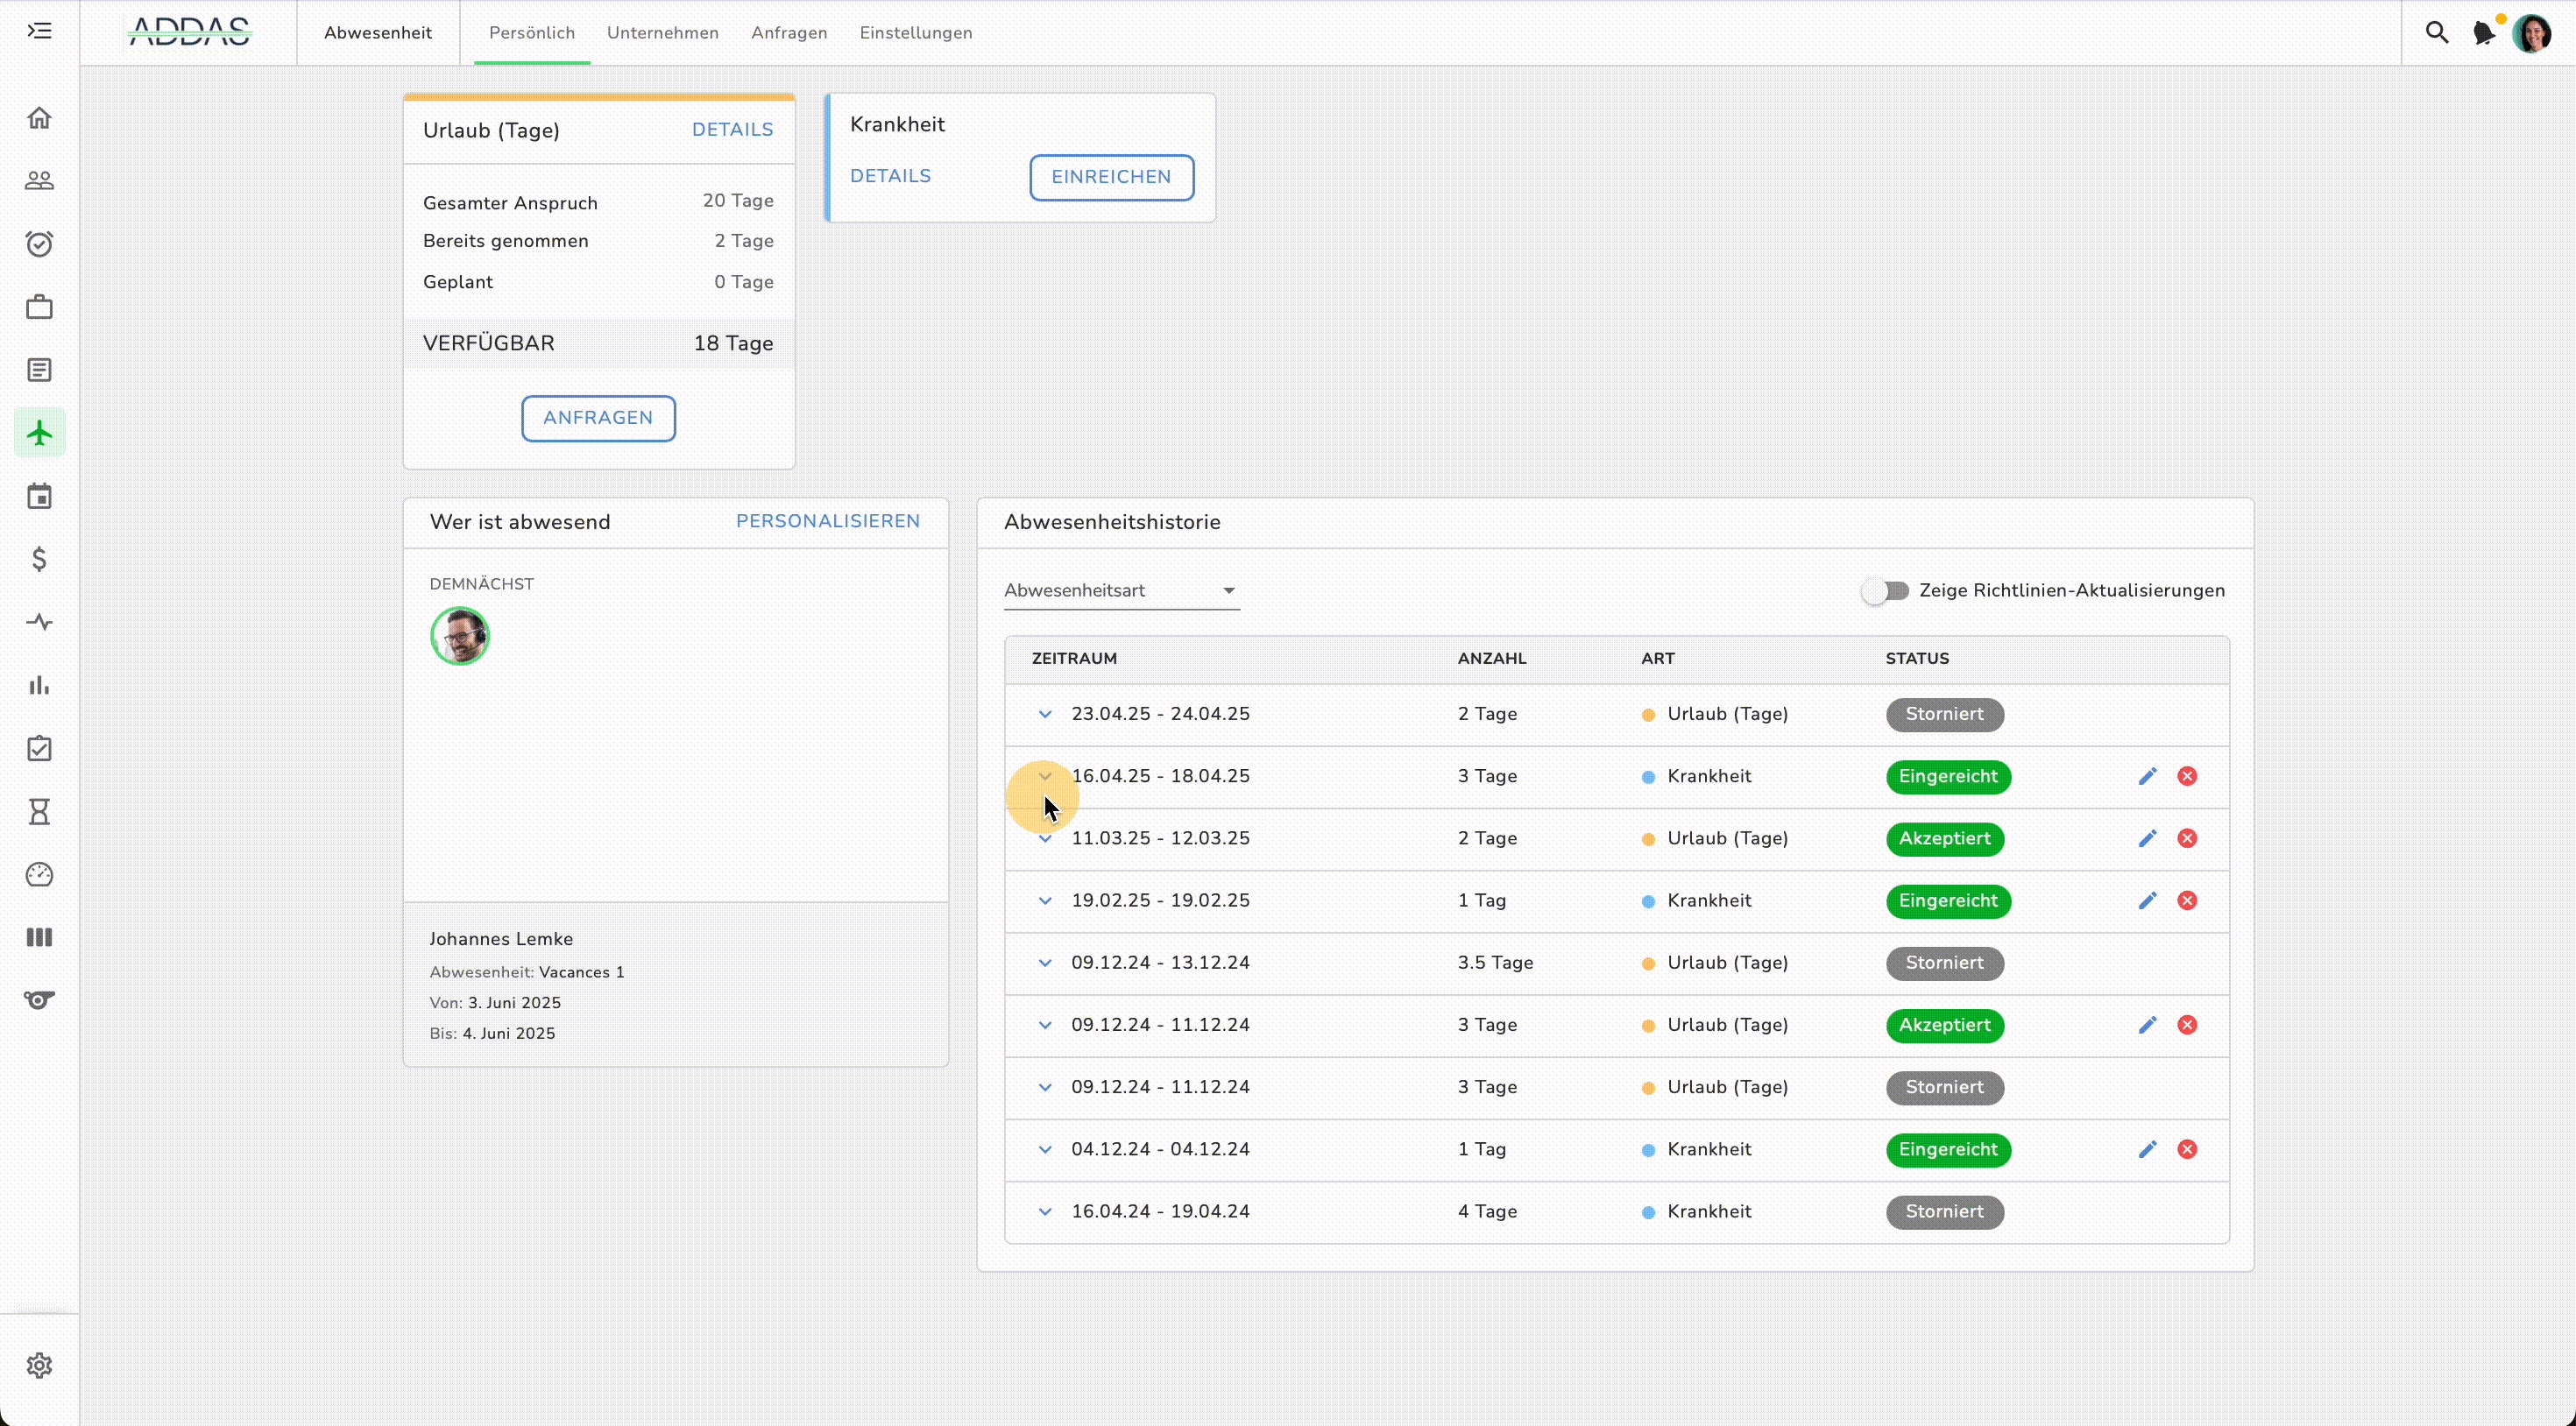The height and width of the screenshot is (1426, 2576).
Task: Click Johannes Lemke's avatar under Demnächst
Action: coord(460,636)
